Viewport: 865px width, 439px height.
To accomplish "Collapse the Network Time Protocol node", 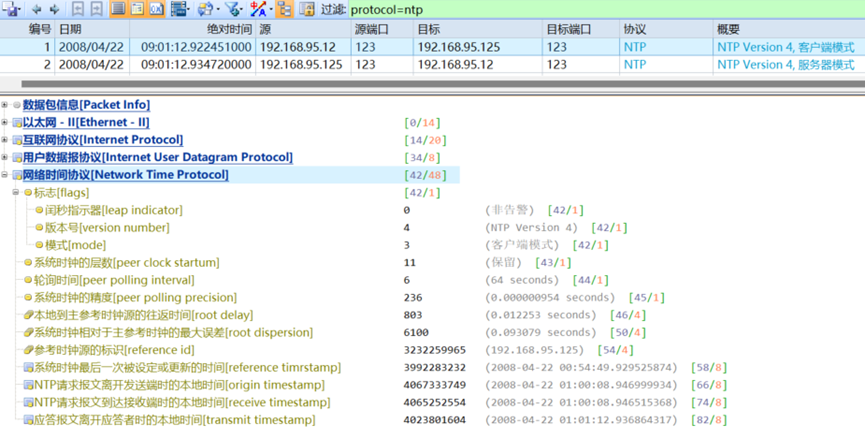I will point(6,175).
